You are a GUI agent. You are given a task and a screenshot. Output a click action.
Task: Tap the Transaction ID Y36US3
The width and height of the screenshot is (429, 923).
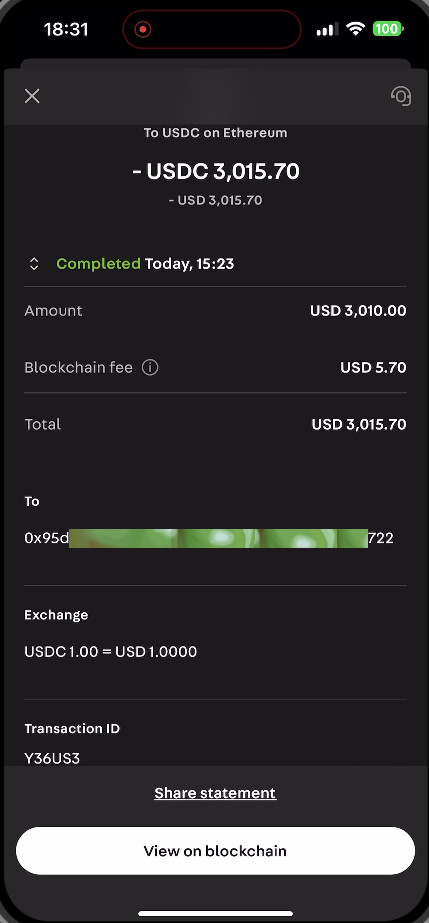pyautogui.click(x=52, y=758)
